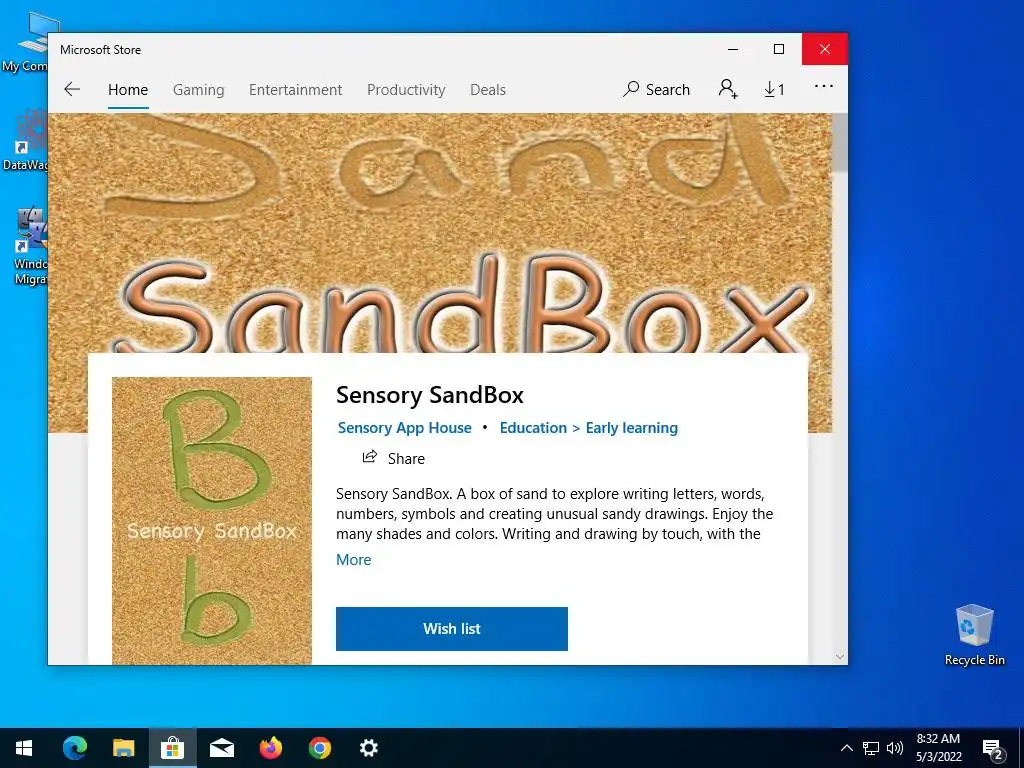Open the Education category link

pyautogui.click(x=533, y=428)
